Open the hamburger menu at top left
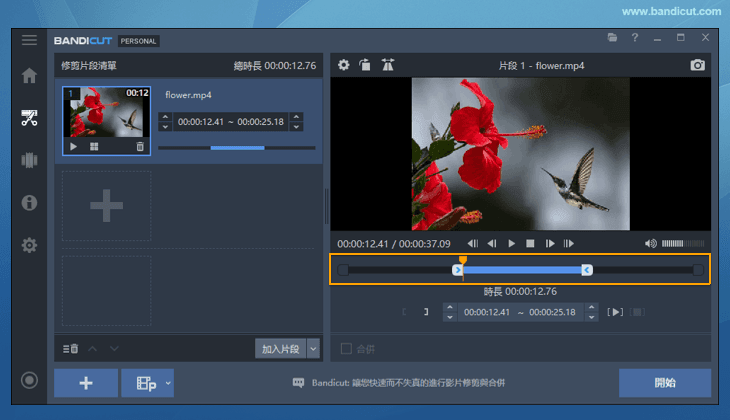The width and height of the screenshot is (730, 420). pyautogui.click(x=29, y=40)
